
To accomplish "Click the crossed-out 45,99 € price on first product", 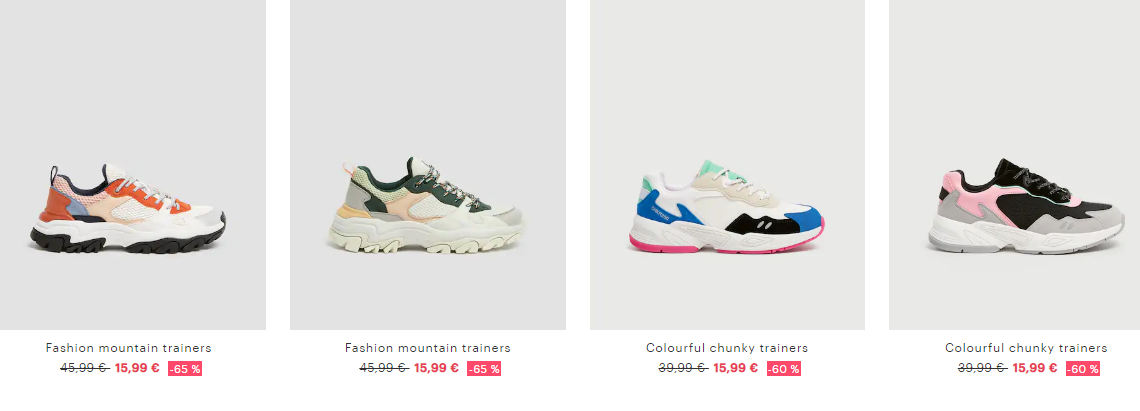I will pos(84,368).
